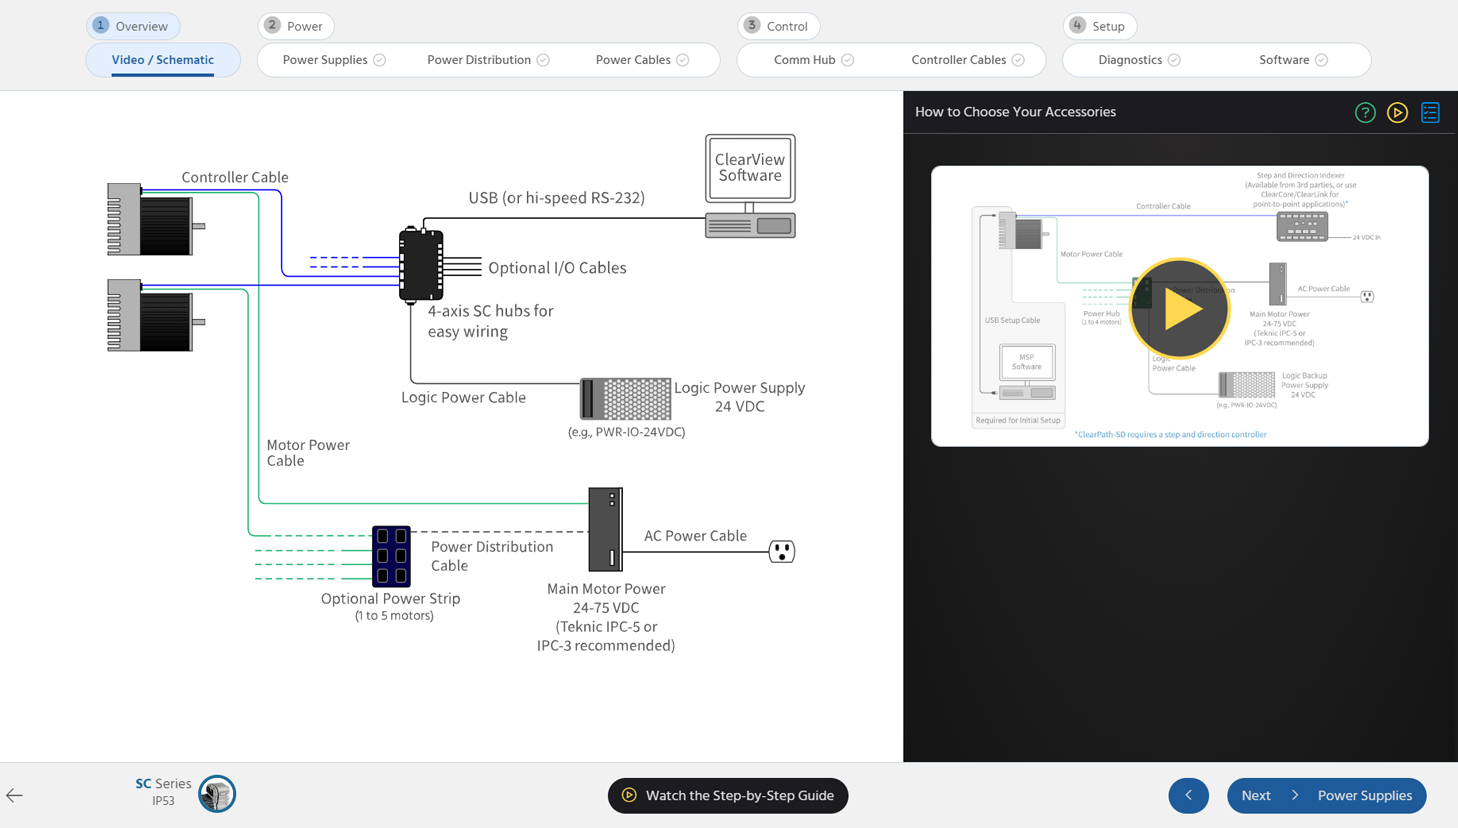Click the Optional Power Strip icon
This screenshot has width=1458, height=828.
[x=391, y=556]
